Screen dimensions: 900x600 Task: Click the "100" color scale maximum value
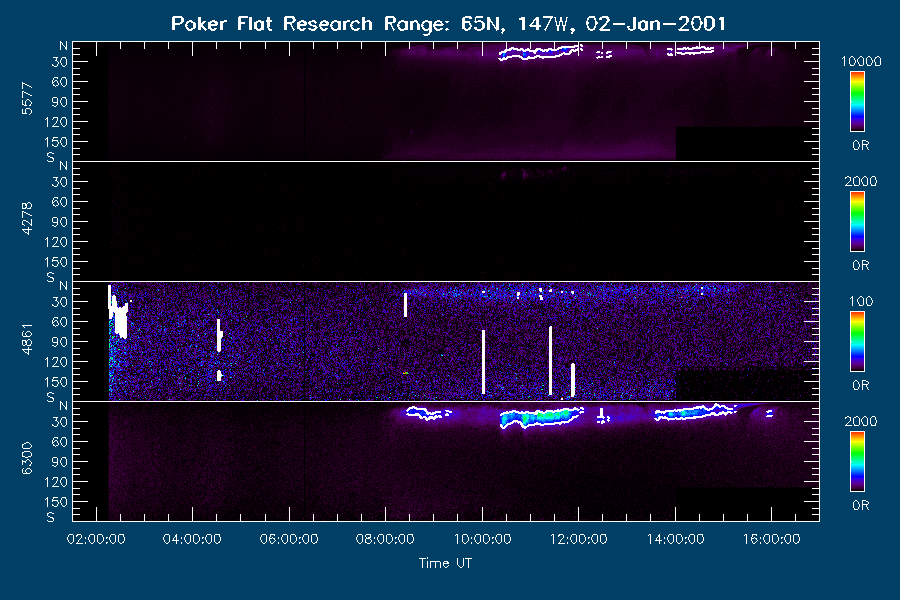coord(861,302)
